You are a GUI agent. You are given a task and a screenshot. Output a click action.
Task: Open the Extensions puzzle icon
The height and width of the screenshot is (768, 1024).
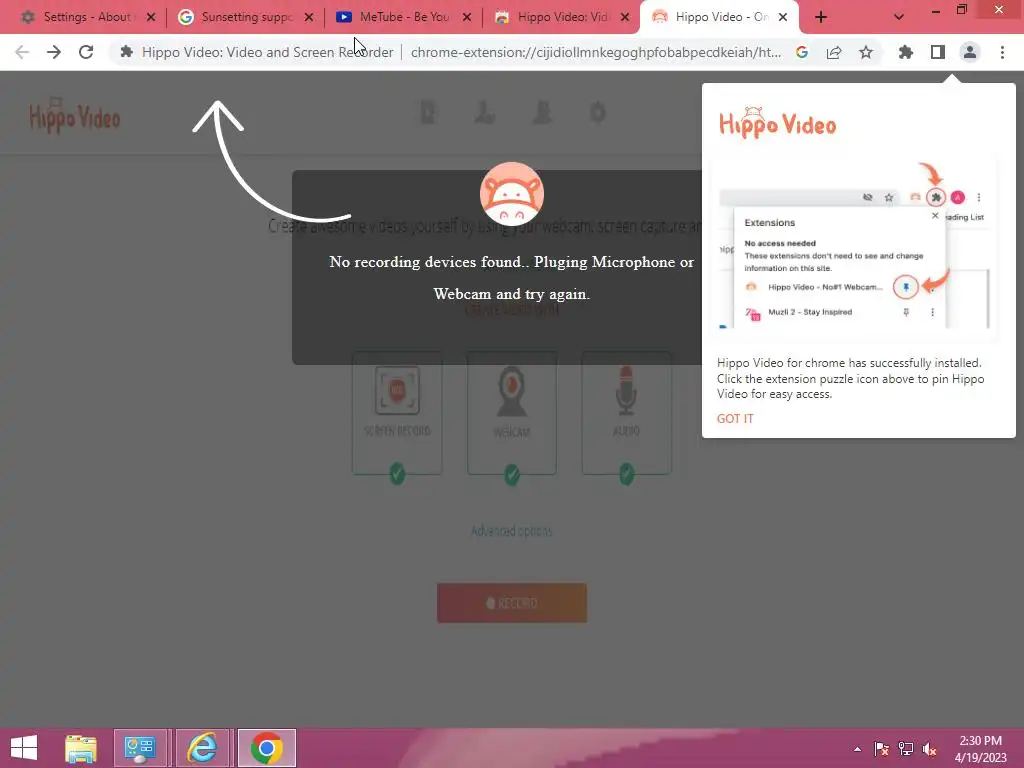tap(905, 52)
